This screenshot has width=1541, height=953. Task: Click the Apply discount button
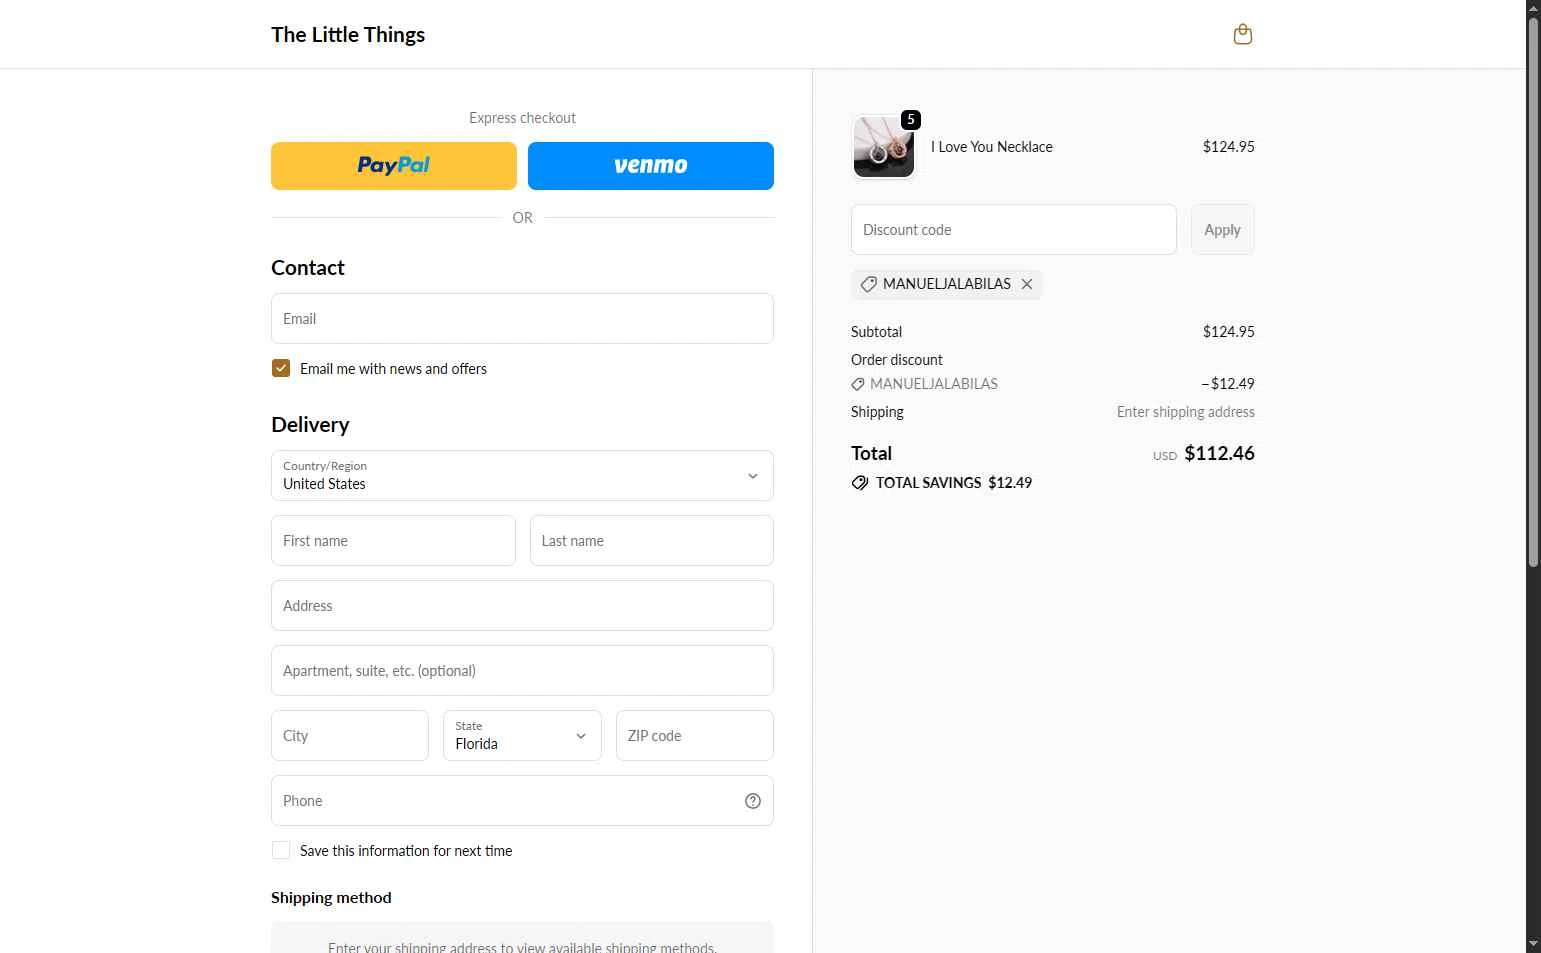coord(1222,230)
